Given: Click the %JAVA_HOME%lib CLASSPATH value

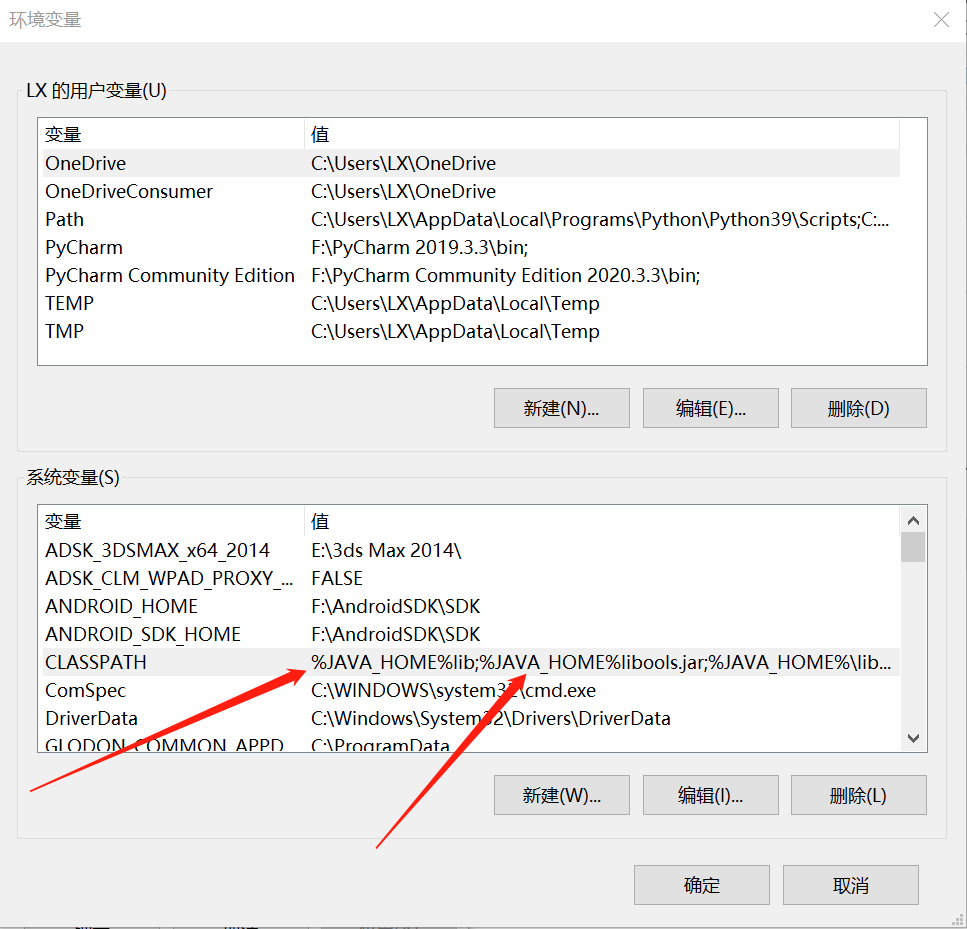Looking at the screenshot, I should tap(601, 662).
